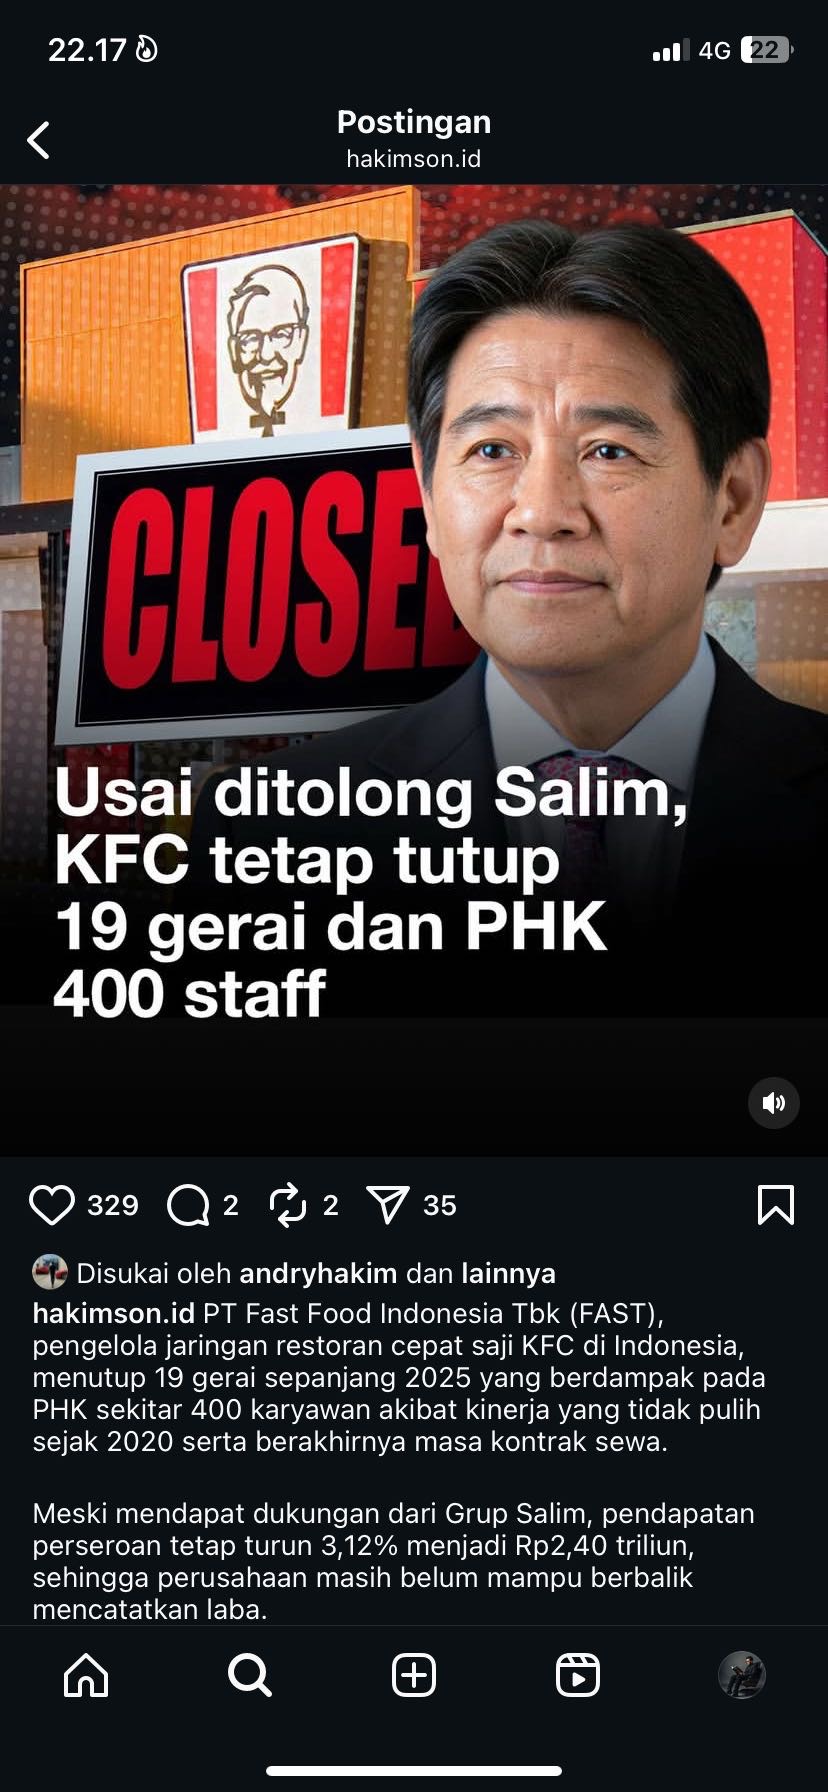The width and height of the screenshot is (828, 1792).
Task: Go to Home feed tab
Action: pyautogui.click(x=86, y=1674)
